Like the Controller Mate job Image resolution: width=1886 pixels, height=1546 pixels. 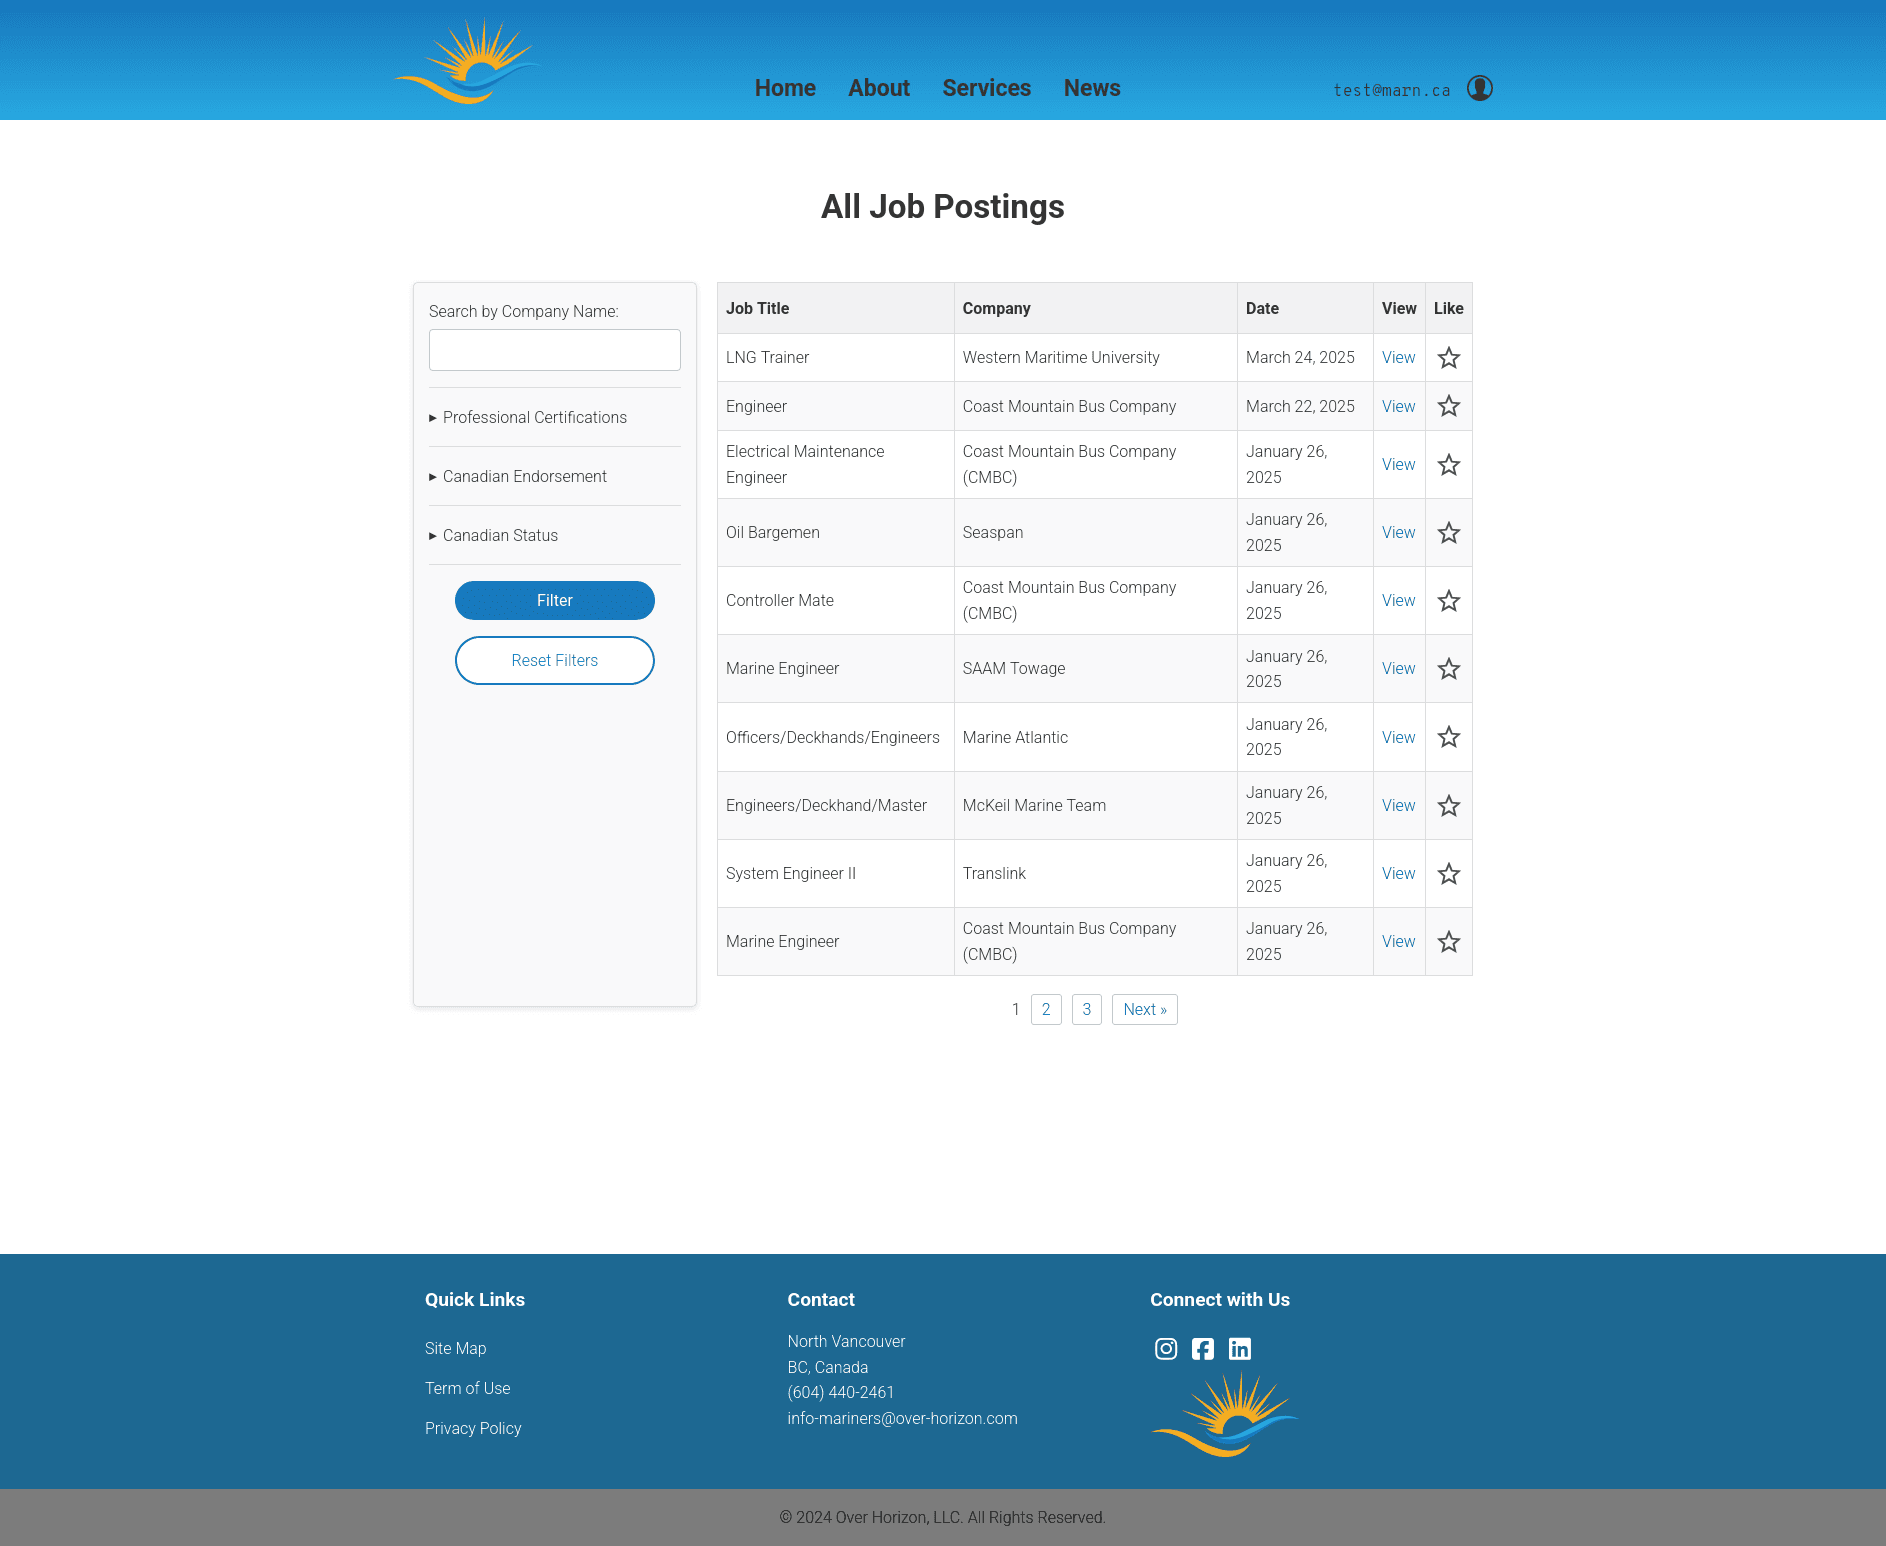1448,601
